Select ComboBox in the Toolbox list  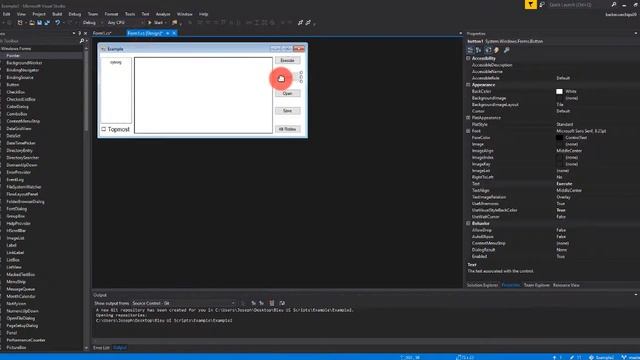tap(17, 114)
